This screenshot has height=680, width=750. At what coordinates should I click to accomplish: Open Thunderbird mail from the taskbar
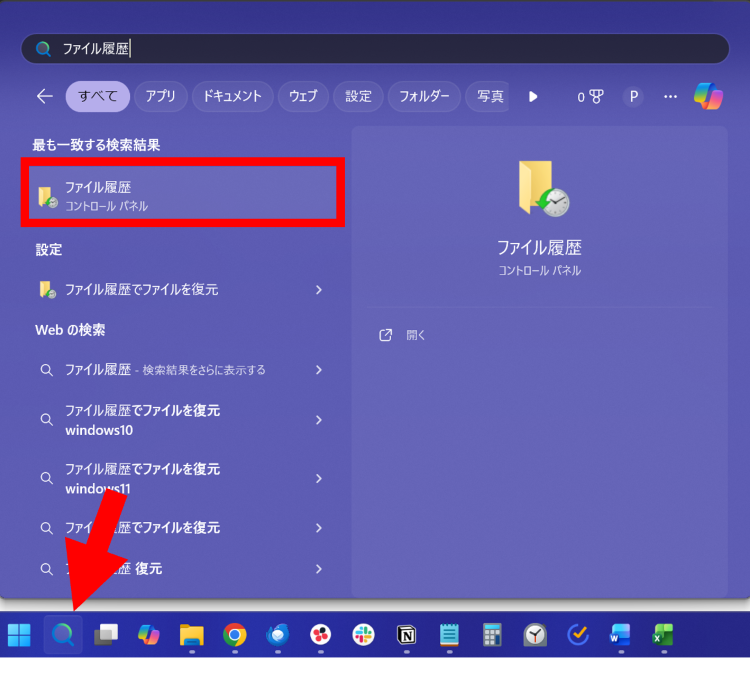277,635
